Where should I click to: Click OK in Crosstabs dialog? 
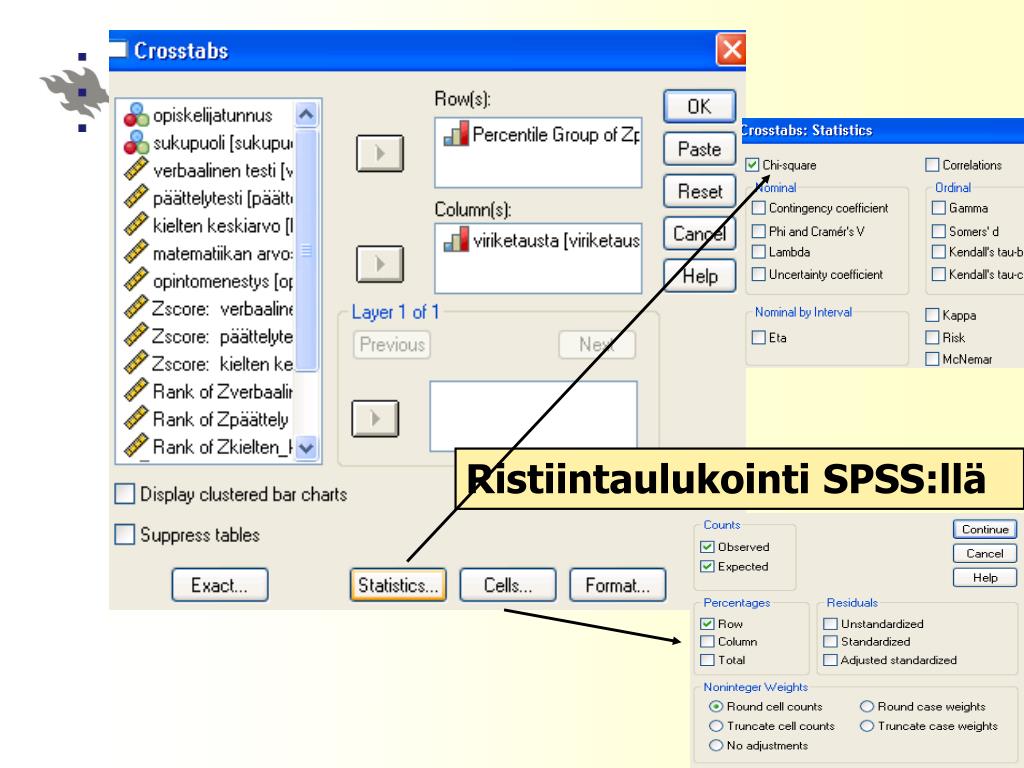[x=699, y=106]
